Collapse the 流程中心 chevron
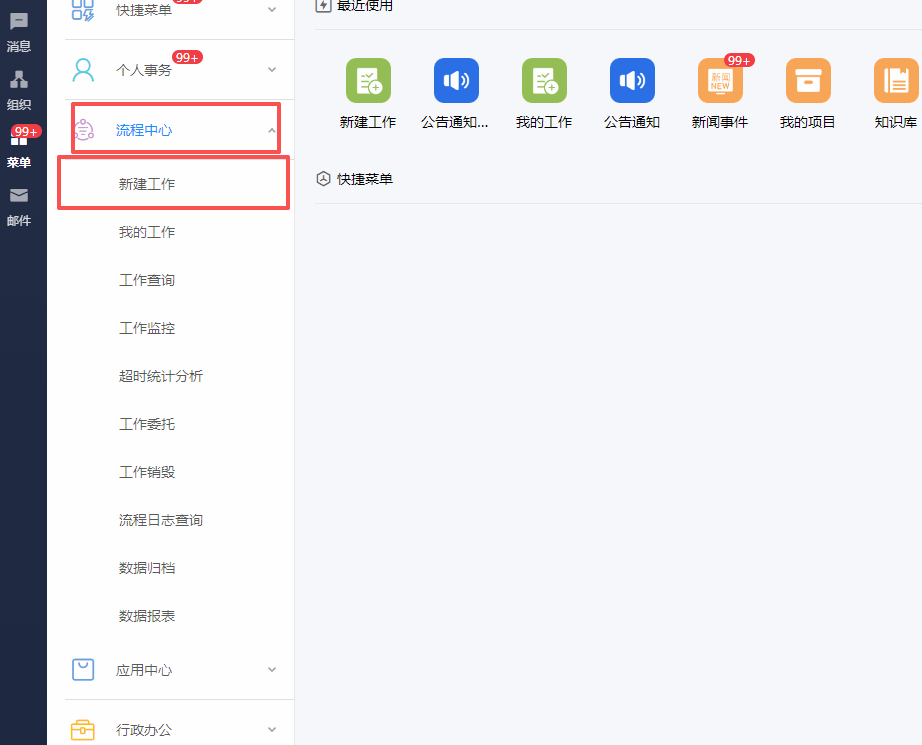 (x=272, y=130)
